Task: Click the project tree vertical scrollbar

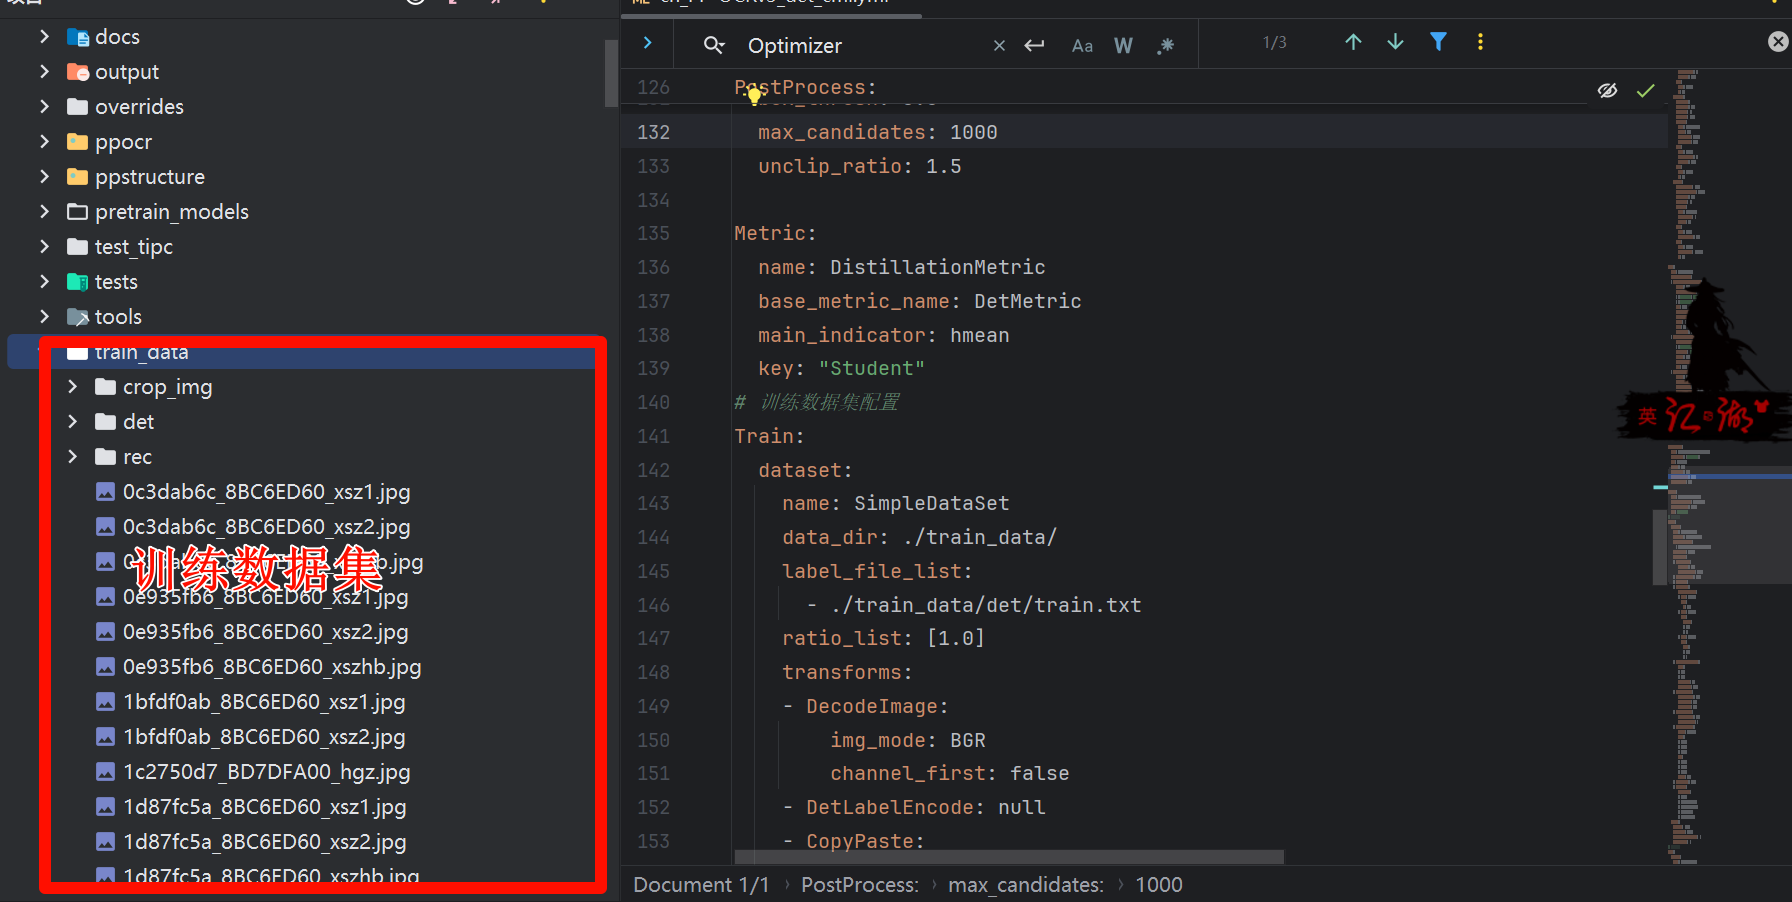Action: [611, 73]
